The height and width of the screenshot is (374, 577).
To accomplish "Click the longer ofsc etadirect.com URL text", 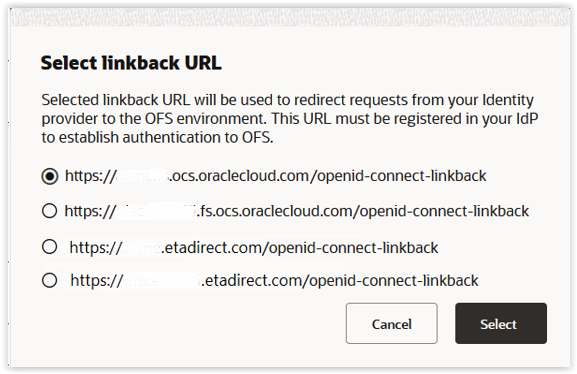I will tap(275, 280).
